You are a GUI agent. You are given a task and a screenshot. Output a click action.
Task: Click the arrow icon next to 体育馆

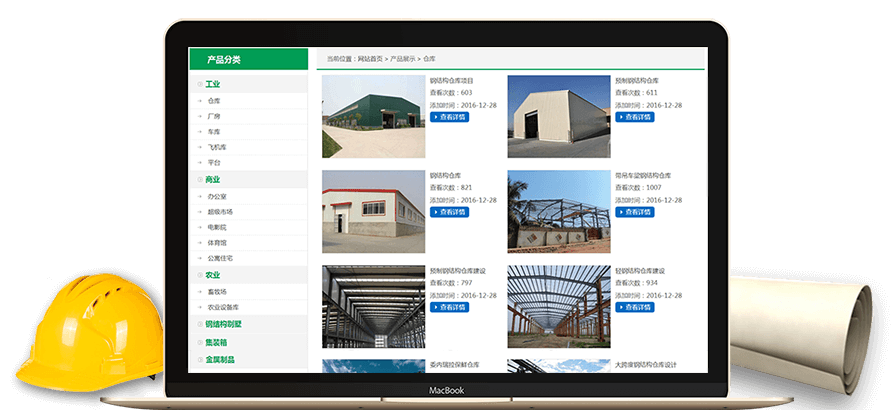(200, 243)
